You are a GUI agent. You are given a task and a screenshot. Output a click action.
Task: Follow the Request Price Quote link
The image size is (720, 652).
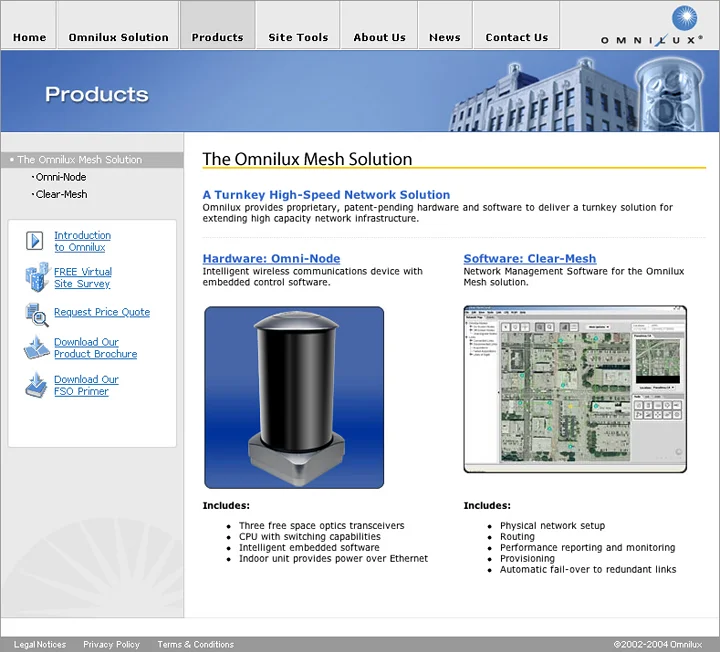pos(102,312)
